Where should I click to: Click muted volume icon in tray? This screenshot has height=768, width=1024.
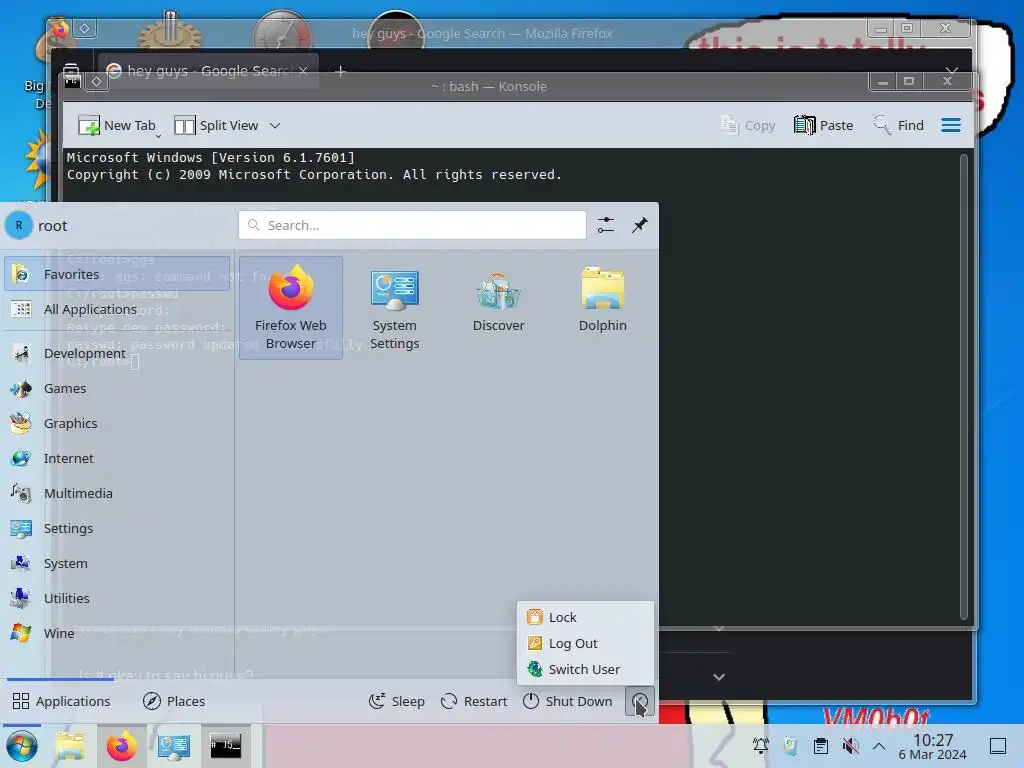[x=850, y=746]
